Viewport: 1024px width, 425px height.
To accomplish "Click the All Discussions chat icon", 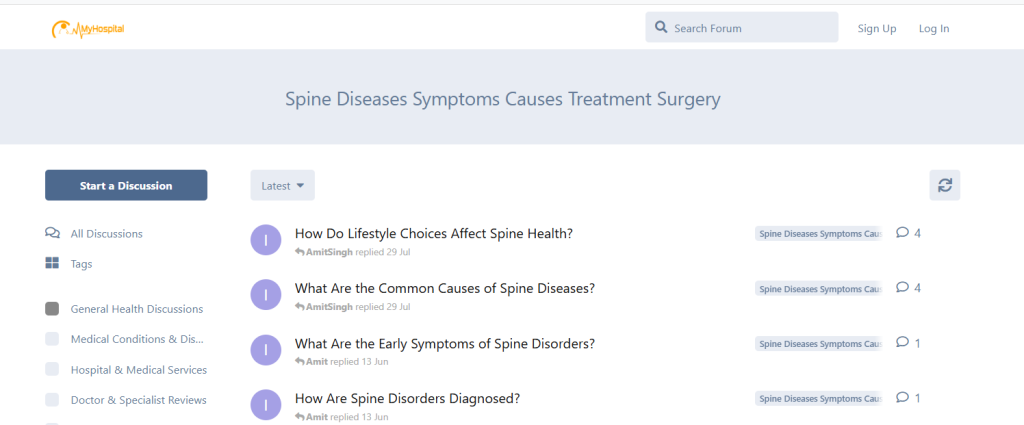I will (x=52, y=233).
